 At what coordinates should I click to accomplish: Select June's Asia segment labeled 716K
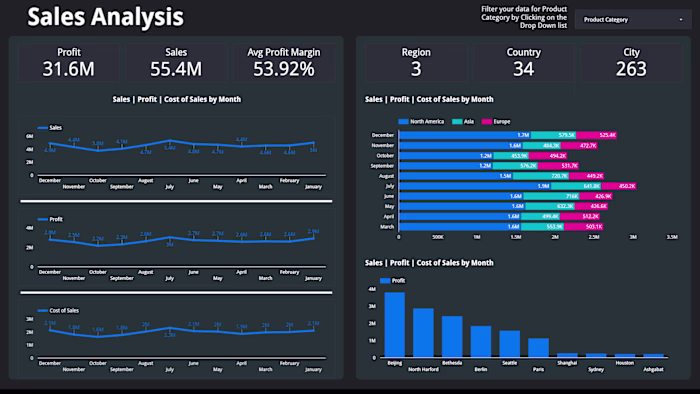click(x=551, y=196)
